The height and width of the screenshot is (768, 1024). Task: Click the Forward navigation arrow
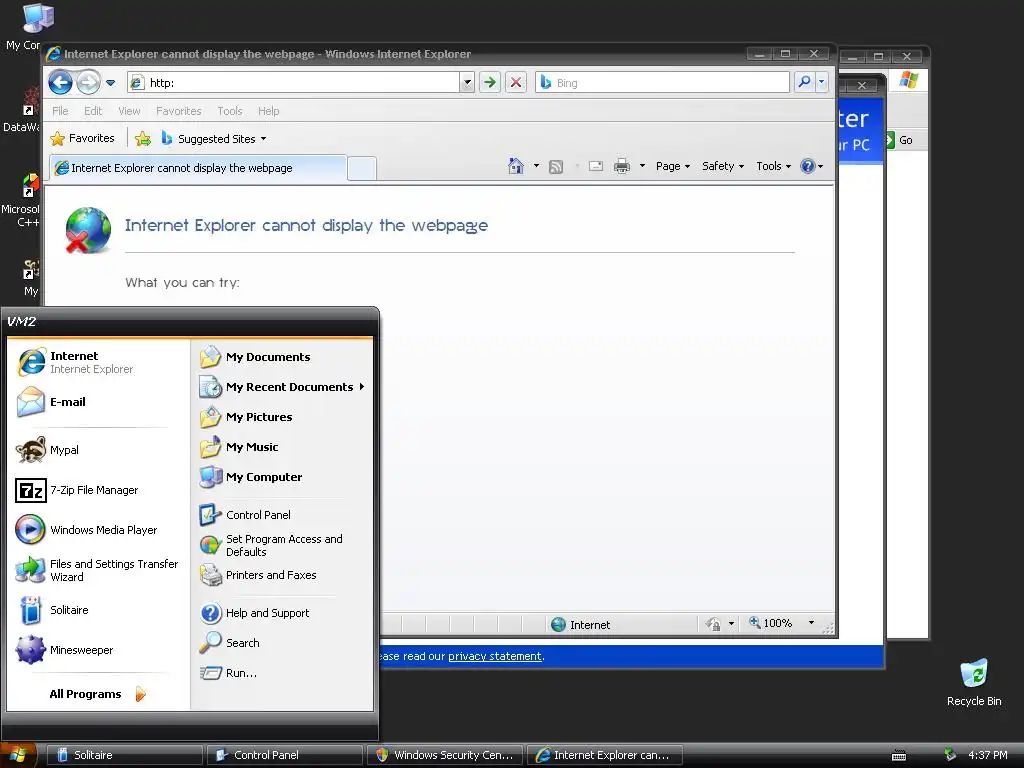[x=88, y=83]
